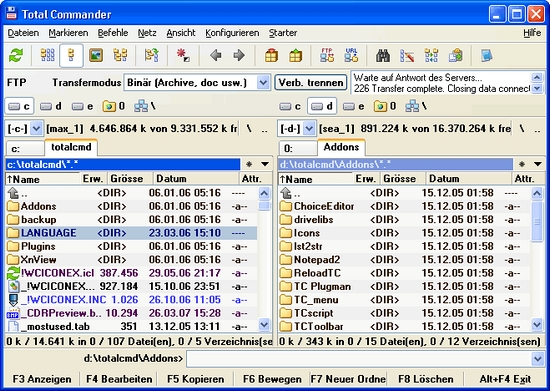Open the FTP connect toolbar icon
Viewport: 550px width, 391px height.
(x=327, y=55)
